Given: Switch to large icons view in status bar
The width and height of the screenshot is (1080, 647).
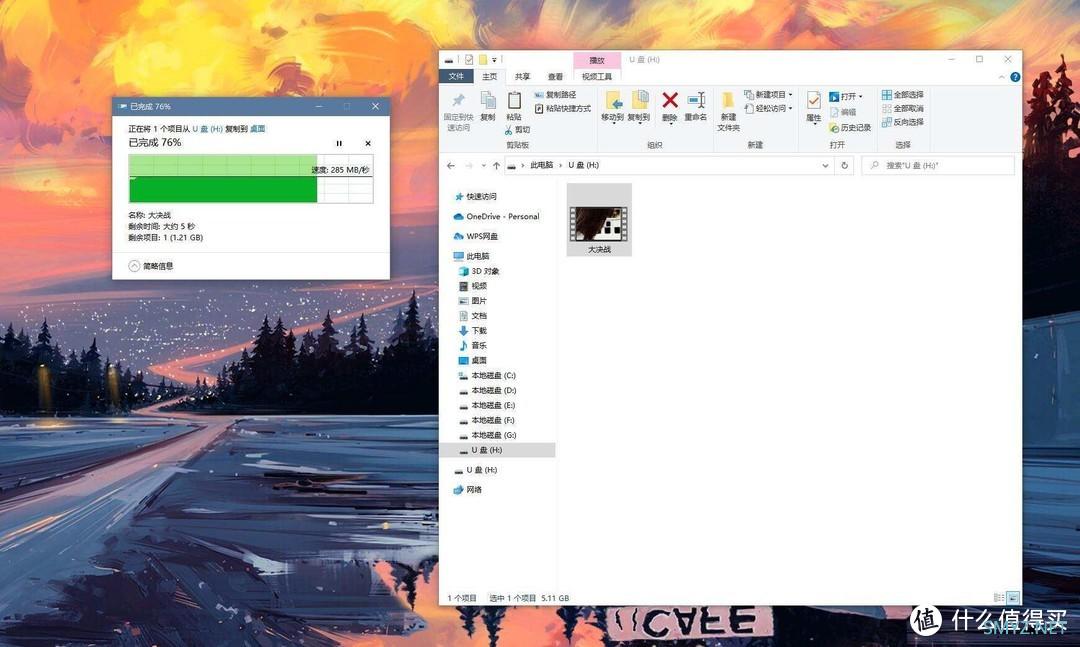Looking at the screenshot, I should (x=1012, y=597).
